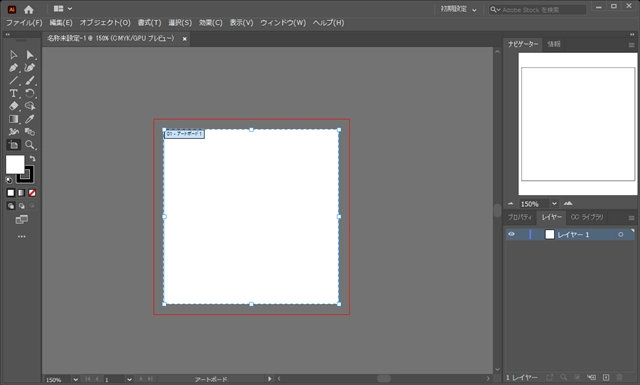
Task: Swap fill and stroke colors
Action: 33,158
